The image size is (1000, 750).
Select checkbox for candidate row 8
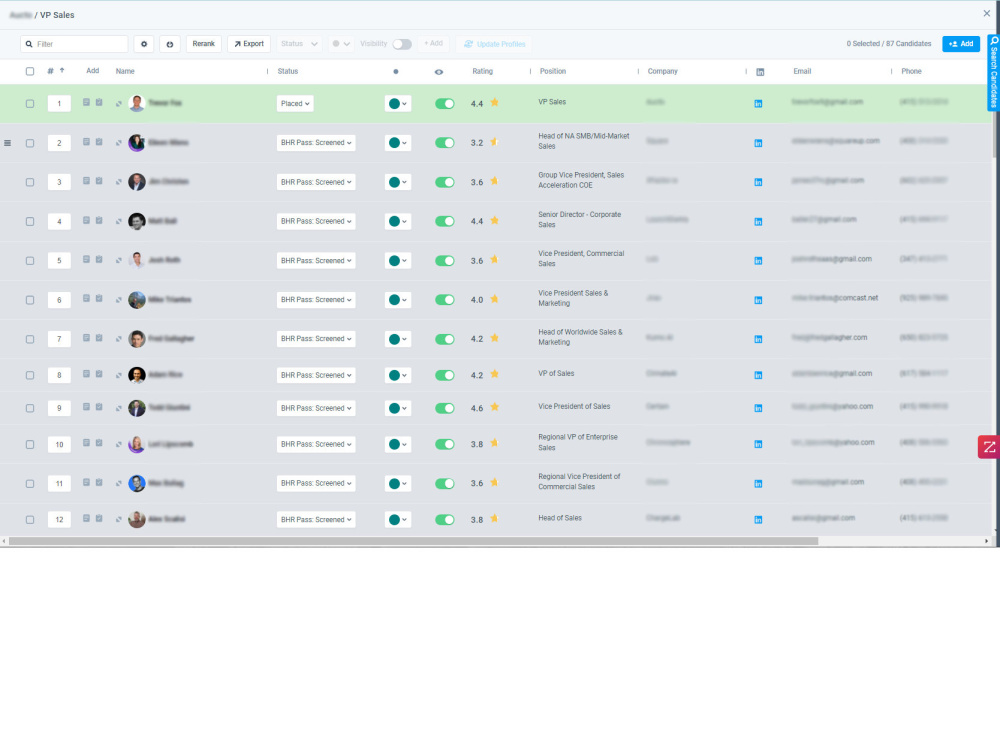(30, 375)
